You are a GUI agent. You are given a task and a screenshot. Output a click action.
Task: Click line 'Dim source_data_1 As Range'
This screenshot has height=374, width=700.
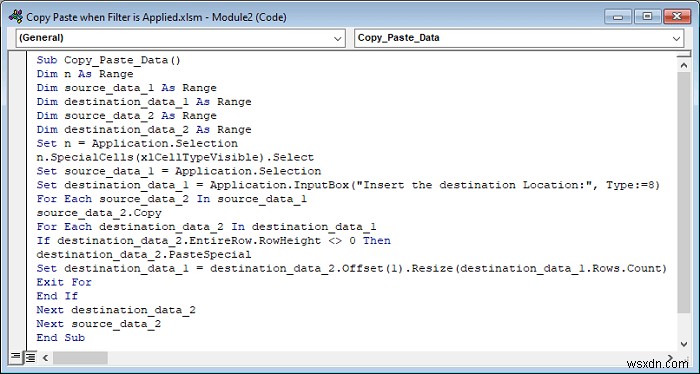coord(126,88)
